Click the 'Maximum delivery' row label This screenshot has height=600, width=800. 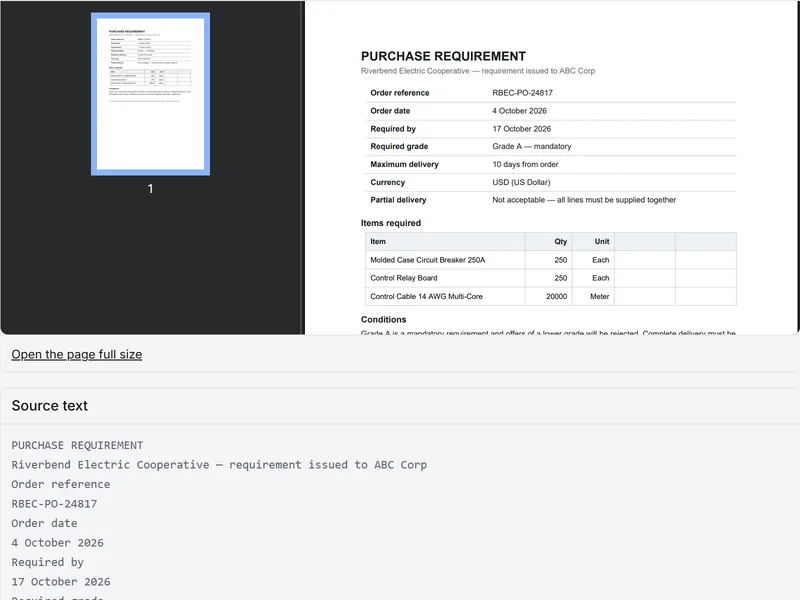(x=404, y=164)
